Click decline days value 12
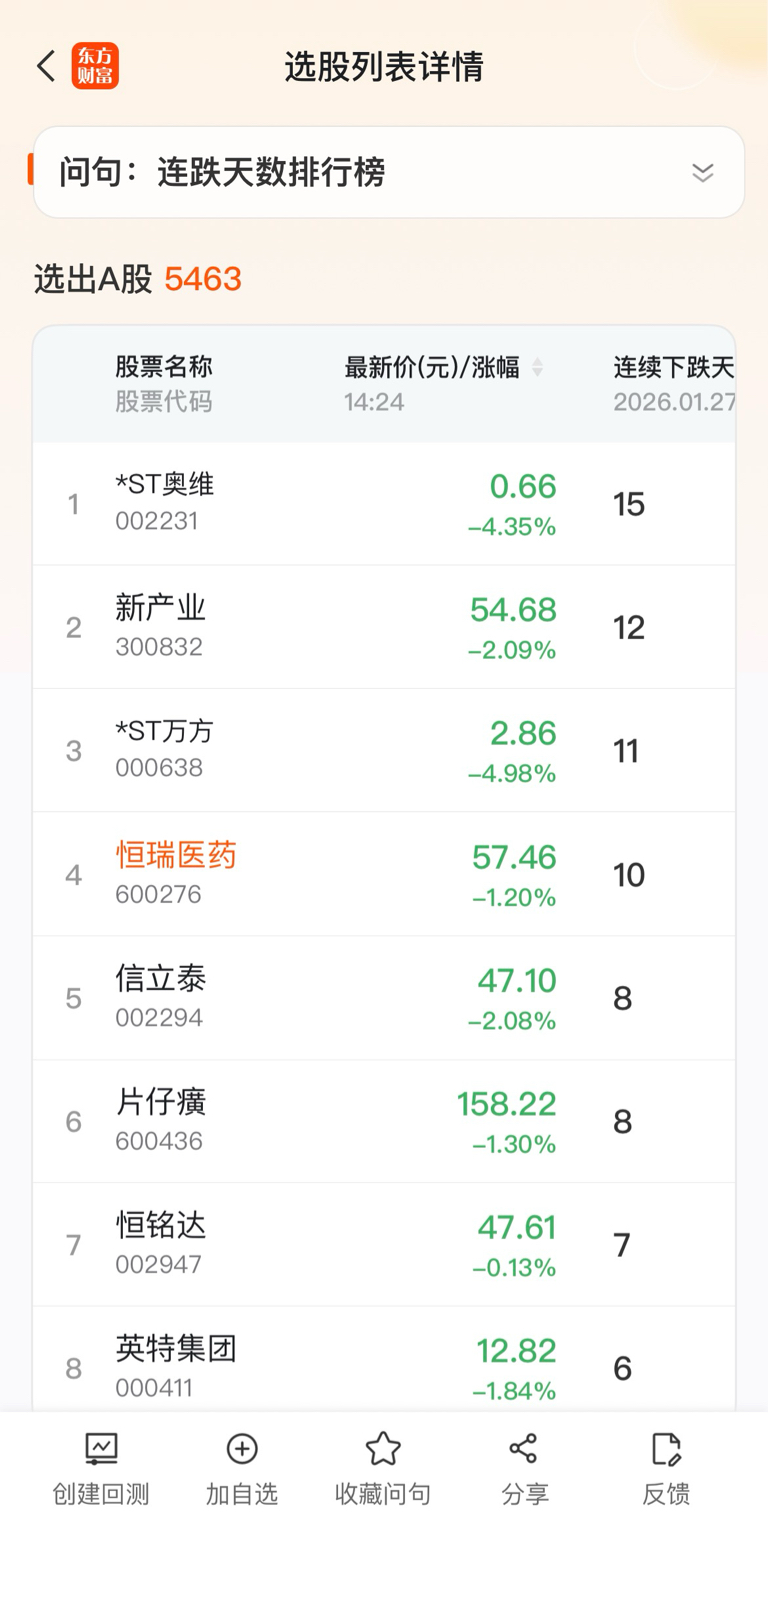Viewport: 768px width, 1598px height. (629, 628)
